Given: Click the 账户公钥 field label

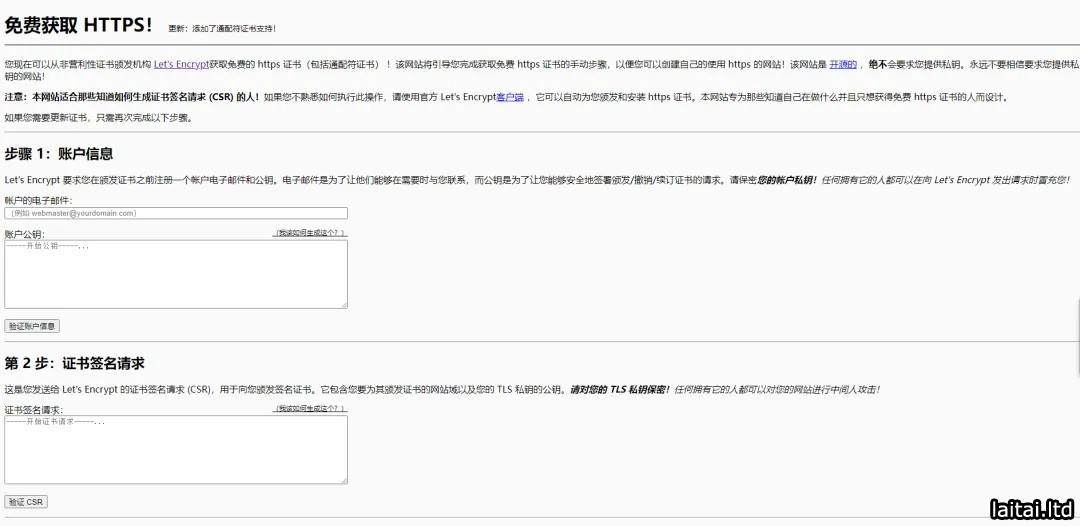Looking at the screenshot, I should pos(25,234).
